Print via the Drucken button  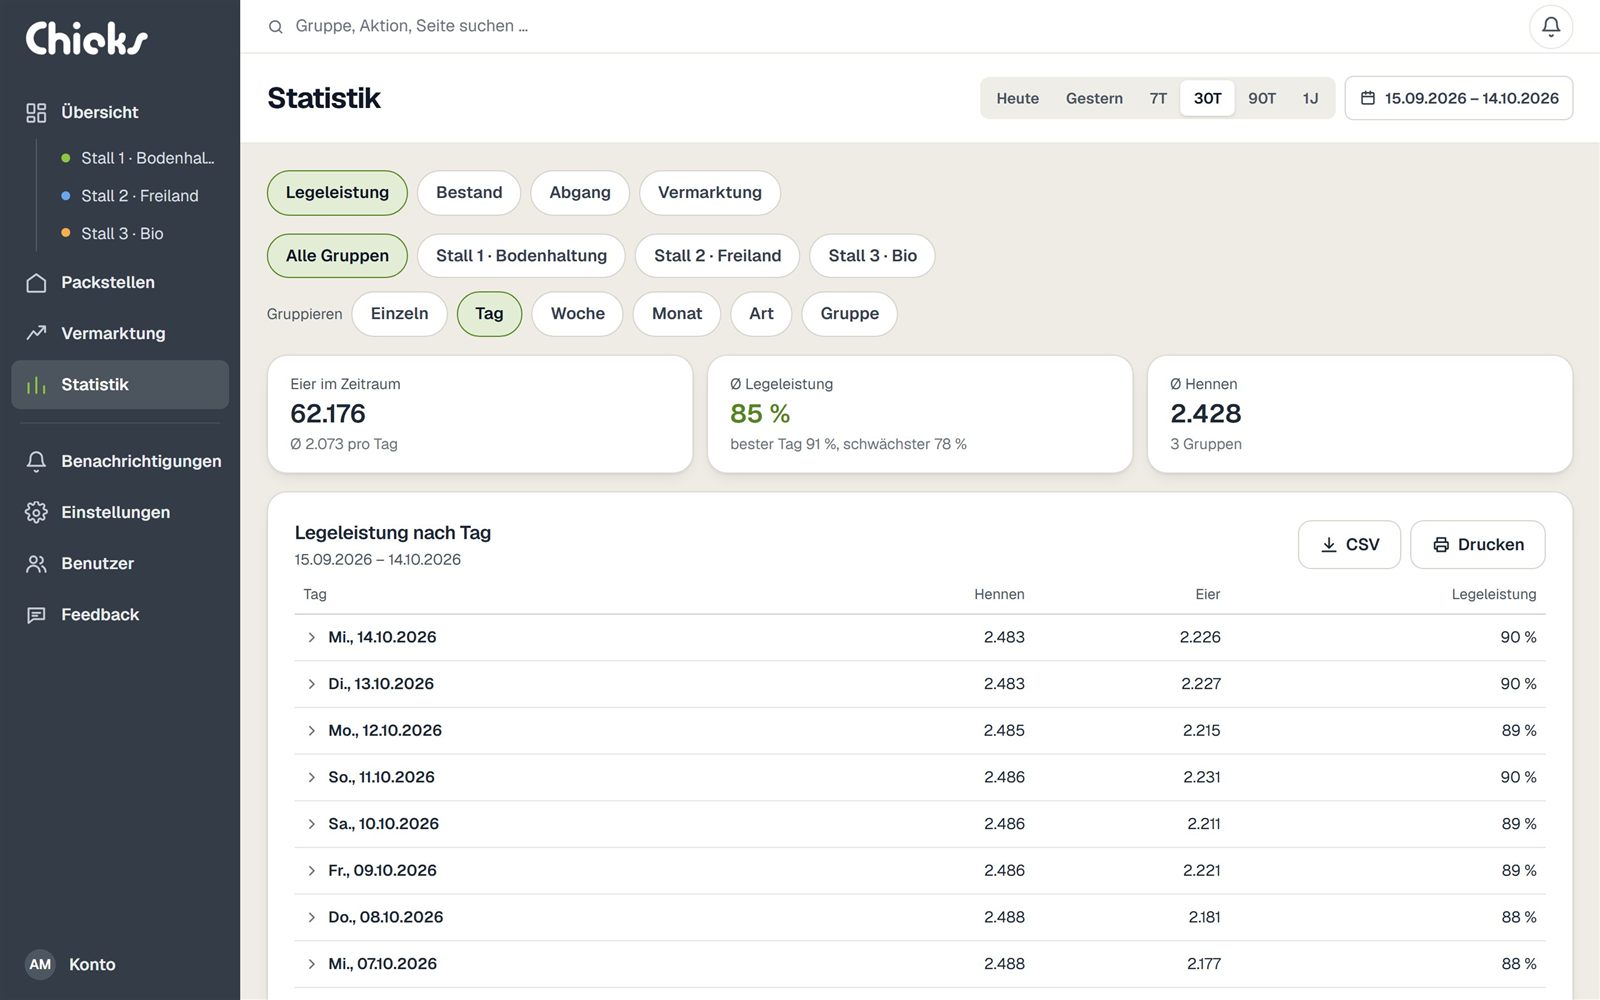(x=1478, y=545)
